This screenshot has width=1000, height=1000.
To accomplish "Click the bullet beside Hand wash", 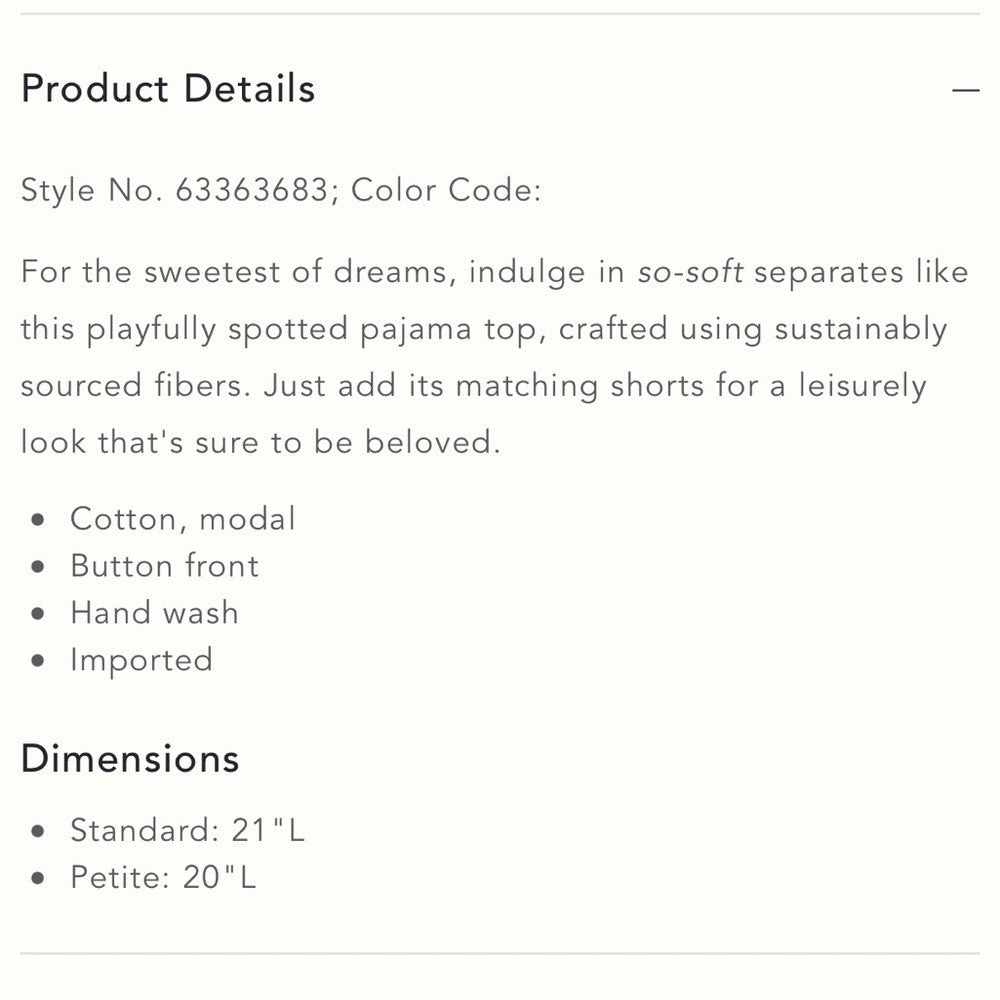I will point(39,614).
